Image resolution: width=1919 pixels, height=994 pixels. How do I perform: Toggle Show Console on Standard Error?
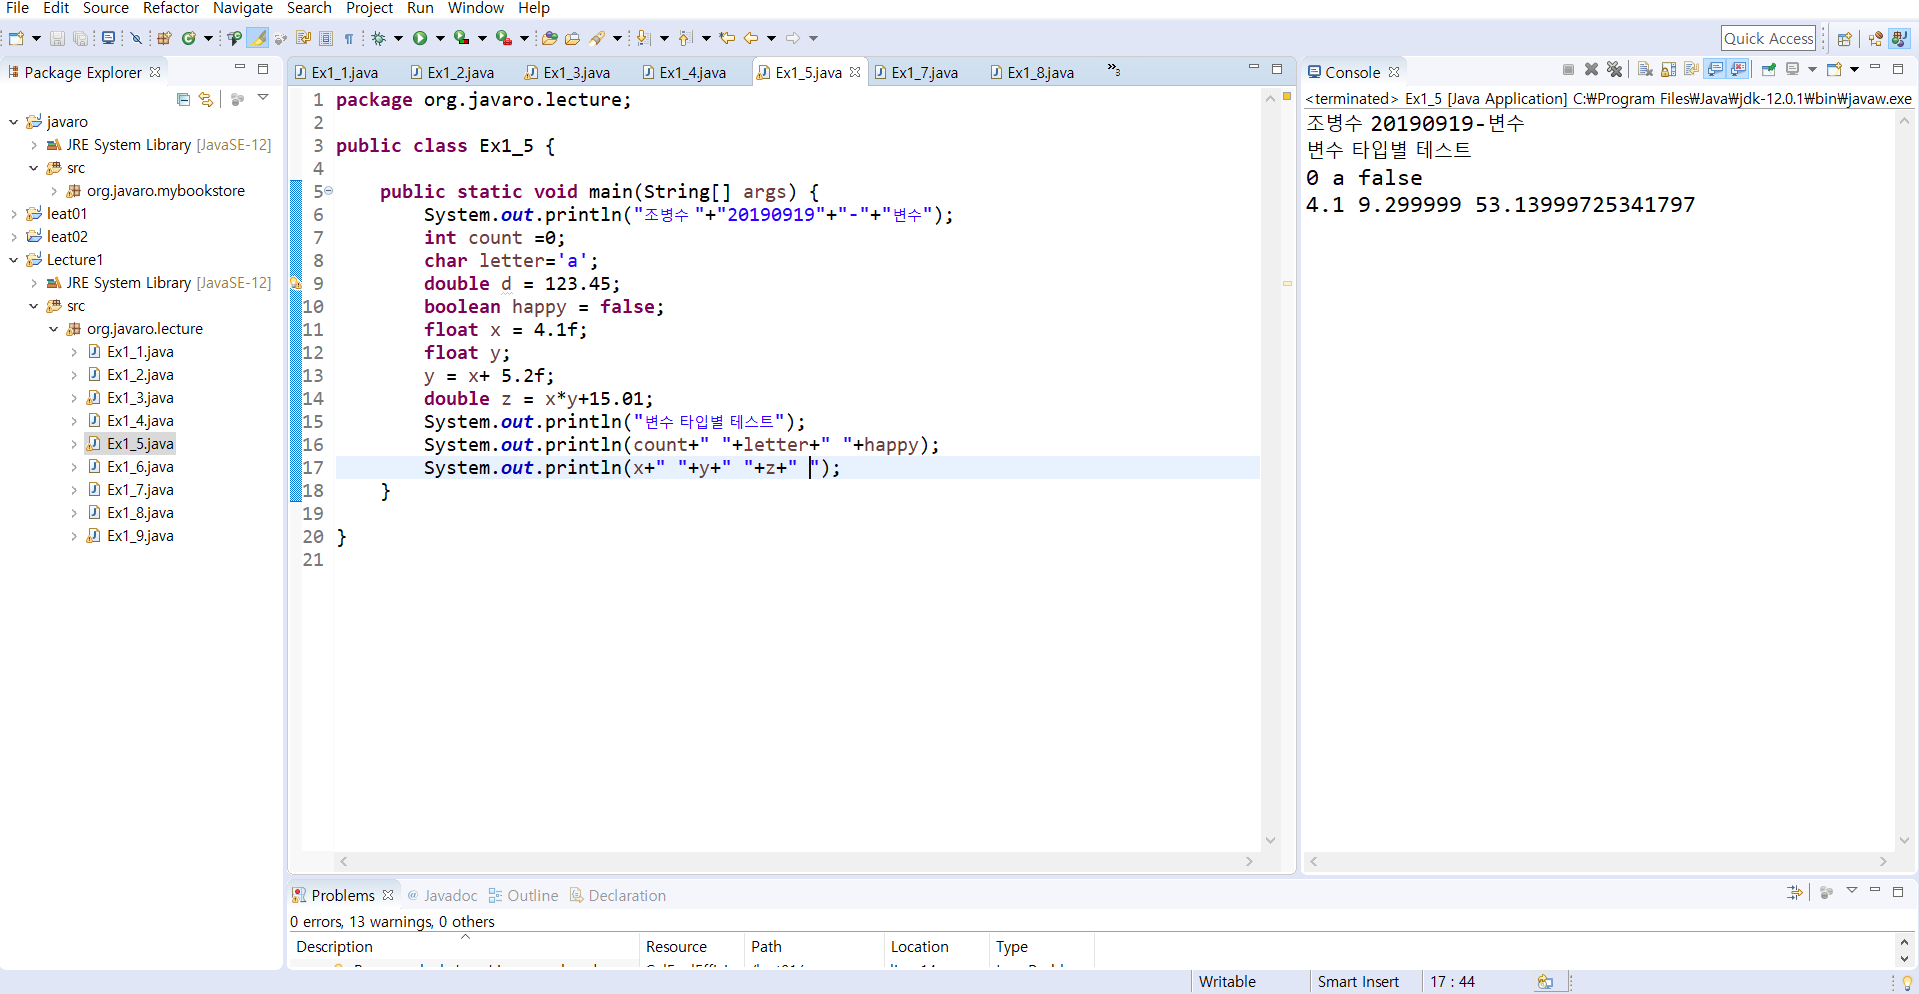point(1739,69)
